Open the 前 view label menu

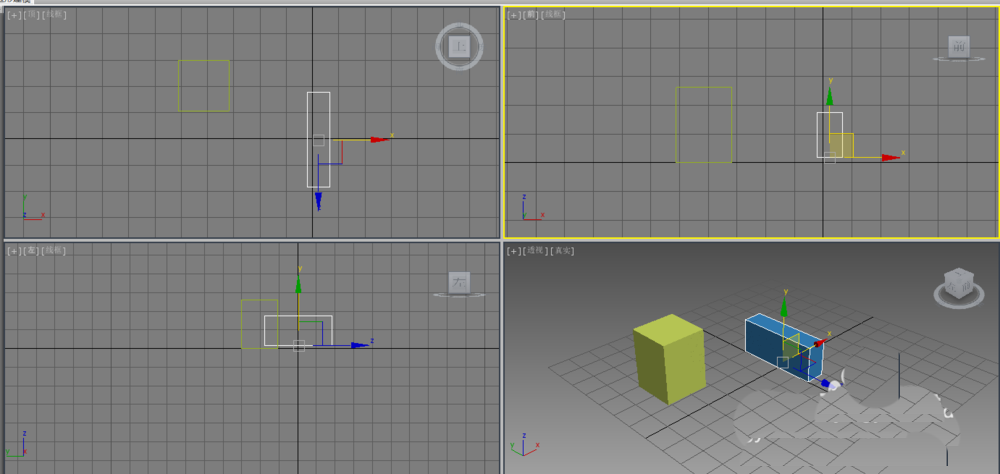click(x=531, y=15)
